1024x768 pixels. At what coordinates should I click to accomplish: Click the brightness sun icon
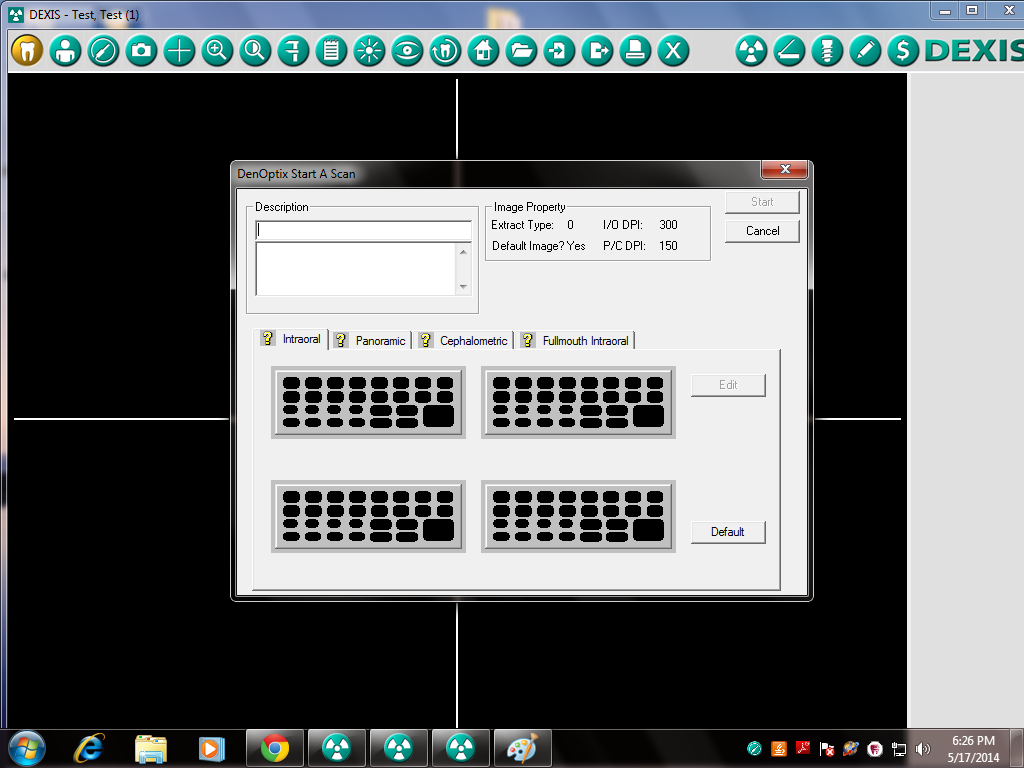tap(369, 50)
